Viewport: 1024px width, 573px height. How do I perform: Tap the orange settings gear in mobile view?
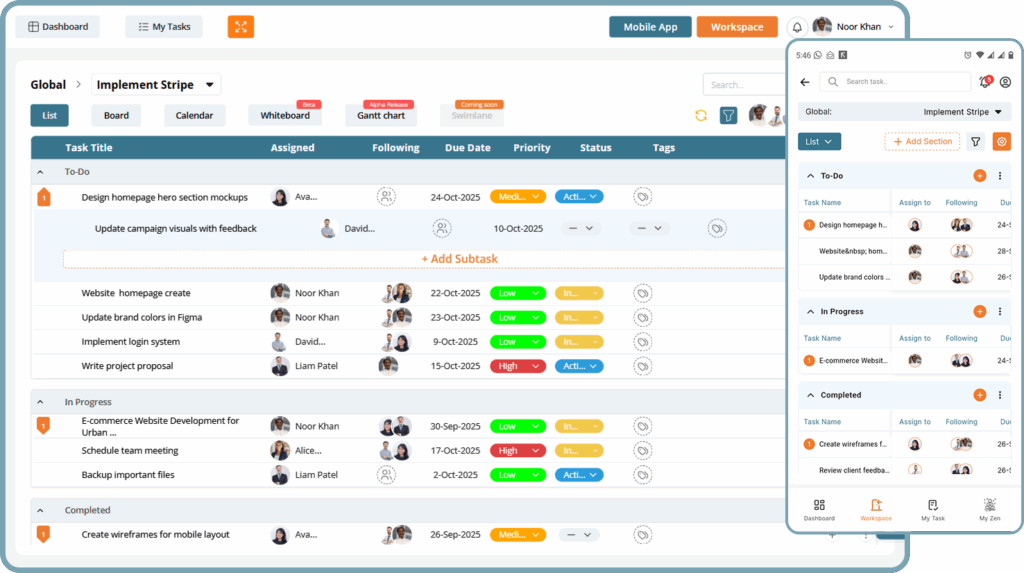1001,142
